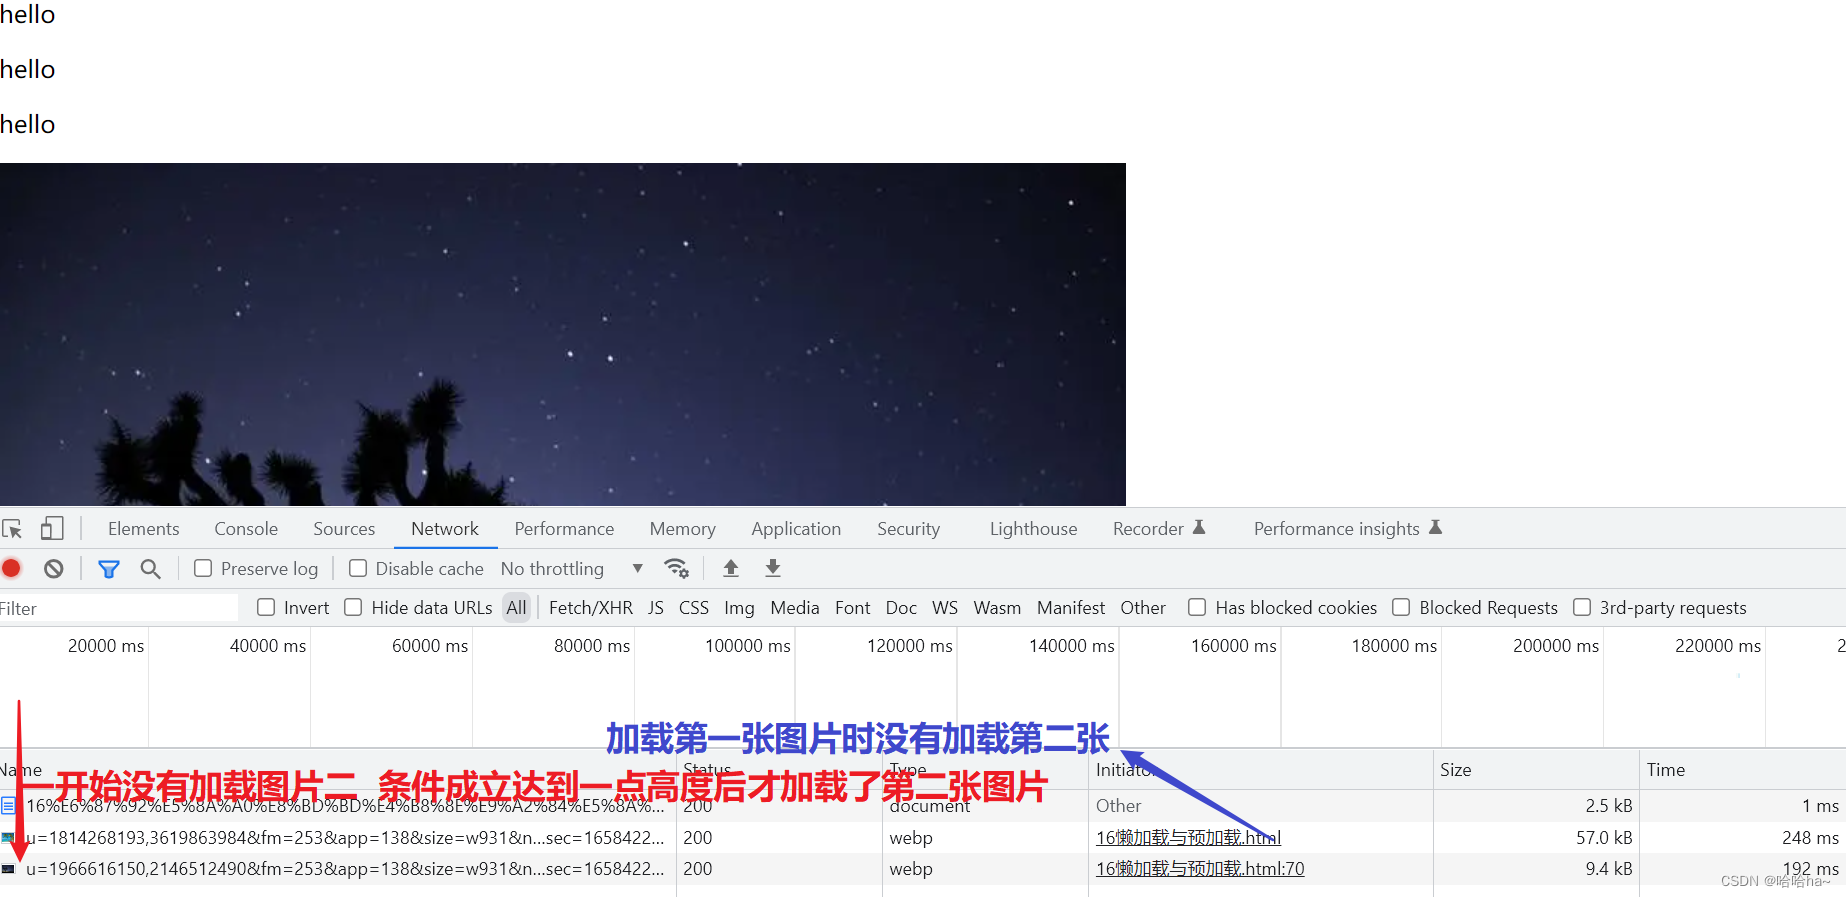Screen dimensions: 1846x897
Task: Click the 200000 ms timeline marker
Action: [1556, 645]
